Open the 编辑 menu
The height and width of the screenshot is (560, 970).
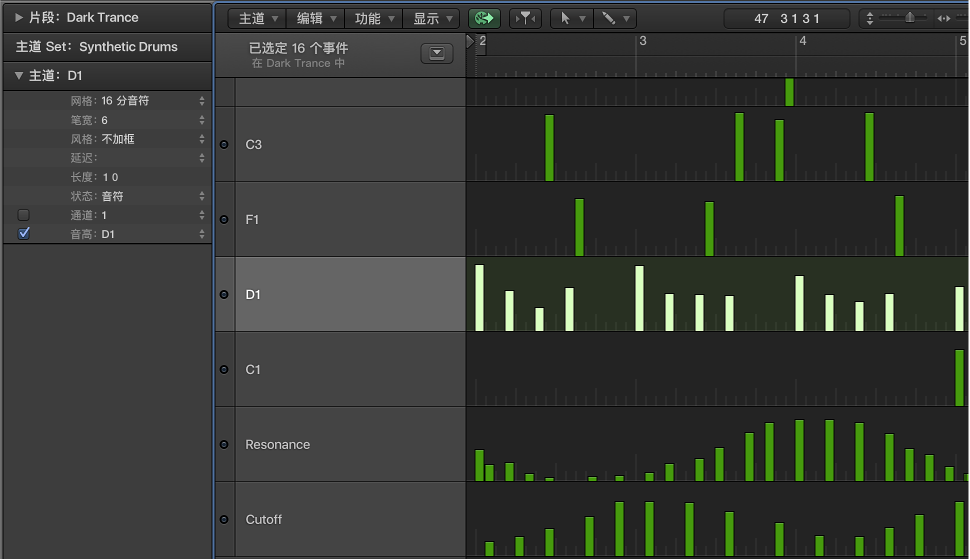(x=316, y=18)
